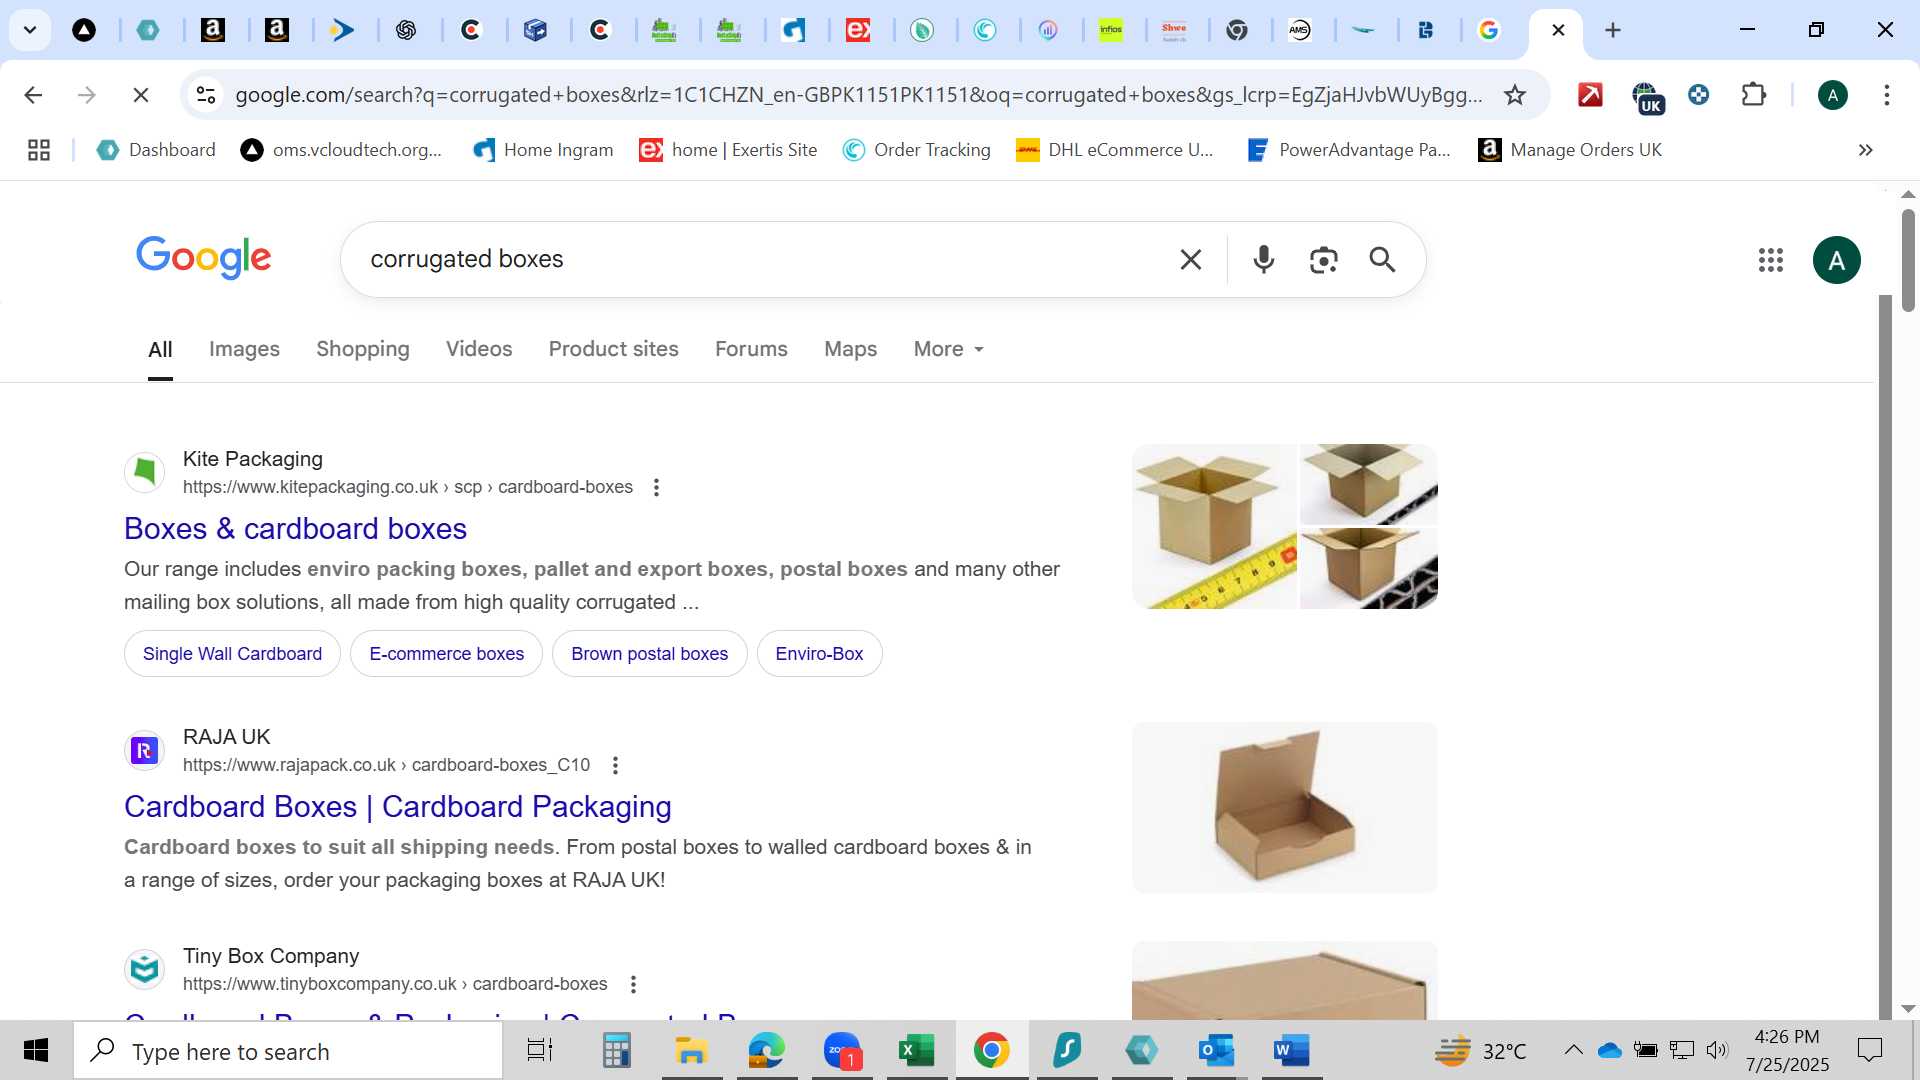This screenshot has height=1080, width=1920.
Task: Open Task View in the taskbar
Action: point(540,1051)
